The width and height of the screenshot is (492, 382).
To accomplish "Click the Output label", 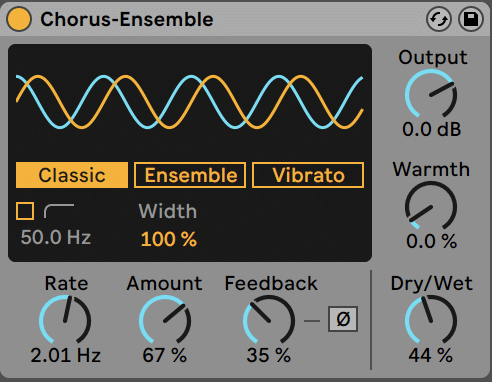I will pyautogui.click(x=433, y=57).
